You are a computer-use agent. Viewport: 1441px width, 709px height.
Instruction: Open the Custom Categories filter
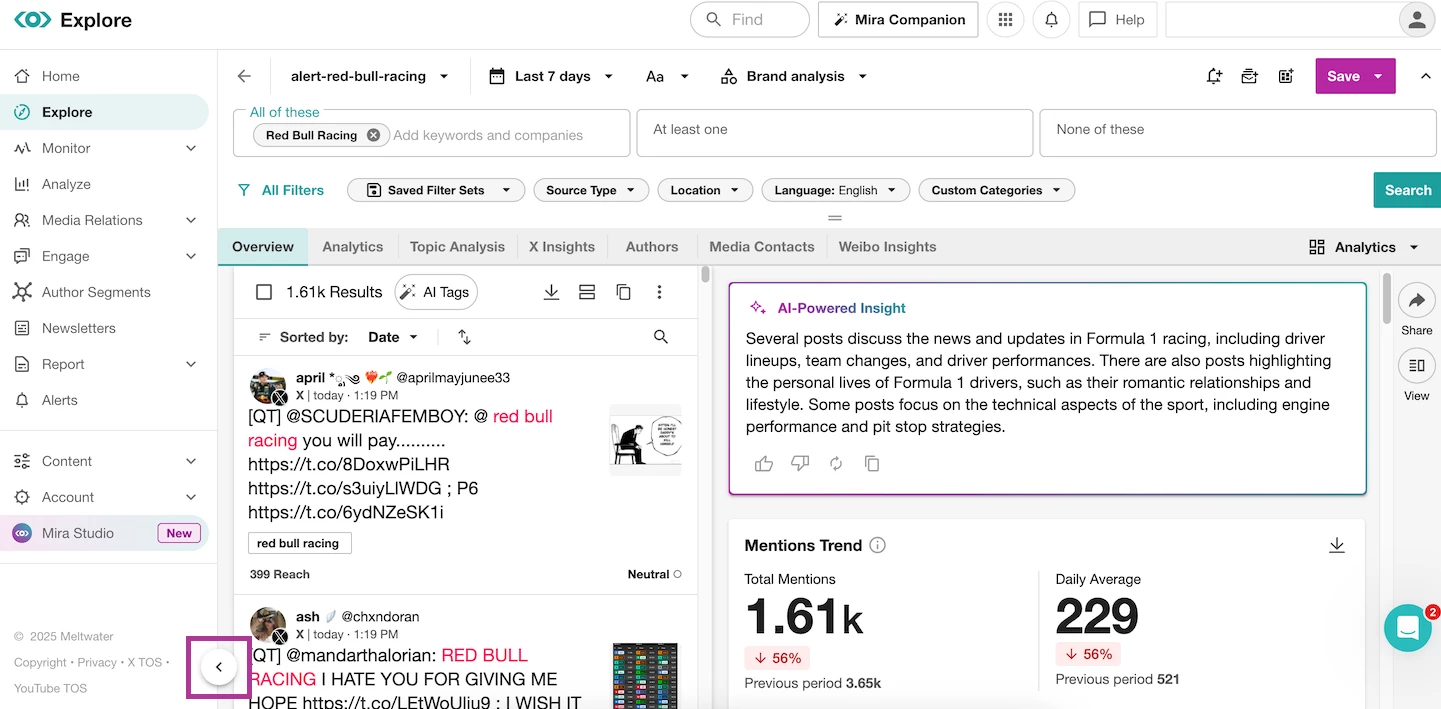tap(997, 190)
